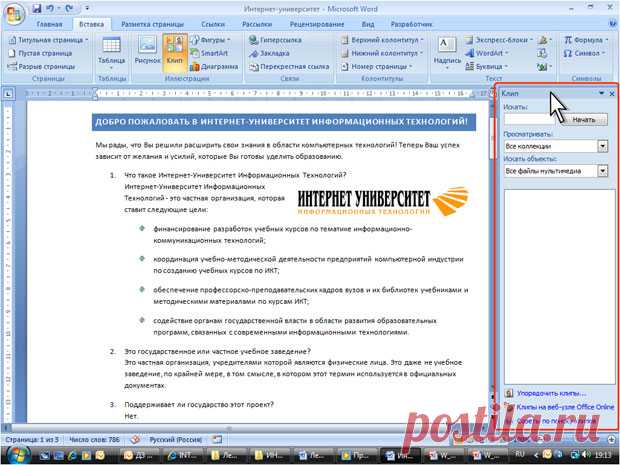Close the Клип task pane

click(x=612, y=94)
